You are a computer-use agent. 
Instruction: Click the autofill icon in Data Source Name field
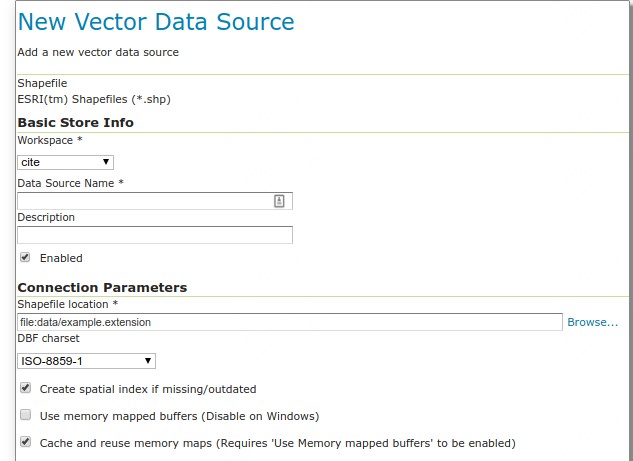point(280,201)
